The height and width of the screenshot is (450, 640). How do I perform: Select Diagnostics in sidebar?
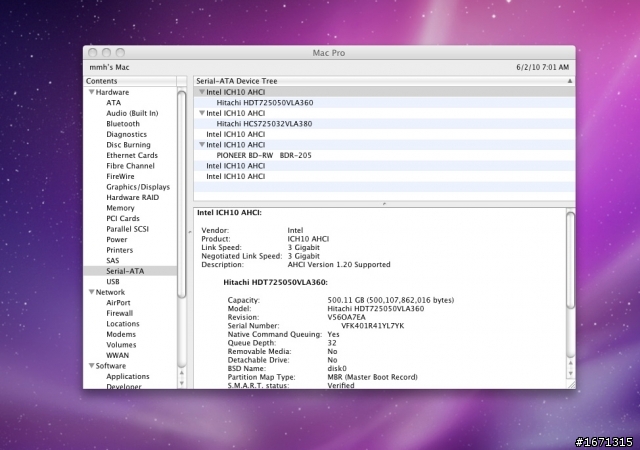coord(127,134)
